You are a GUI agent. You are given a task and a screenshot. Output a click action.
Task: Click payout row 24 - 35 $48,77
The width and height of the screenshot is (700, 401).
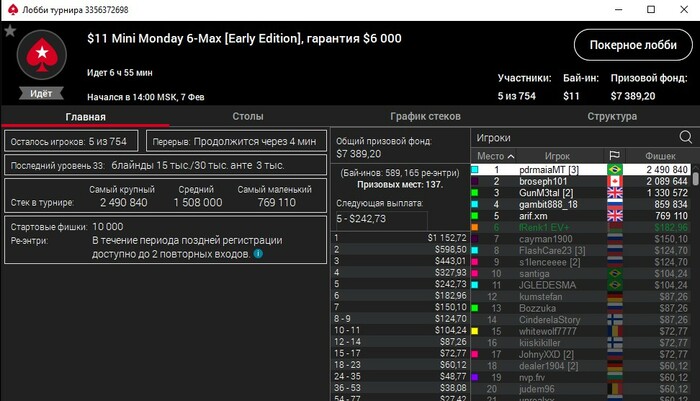point(400,376)
